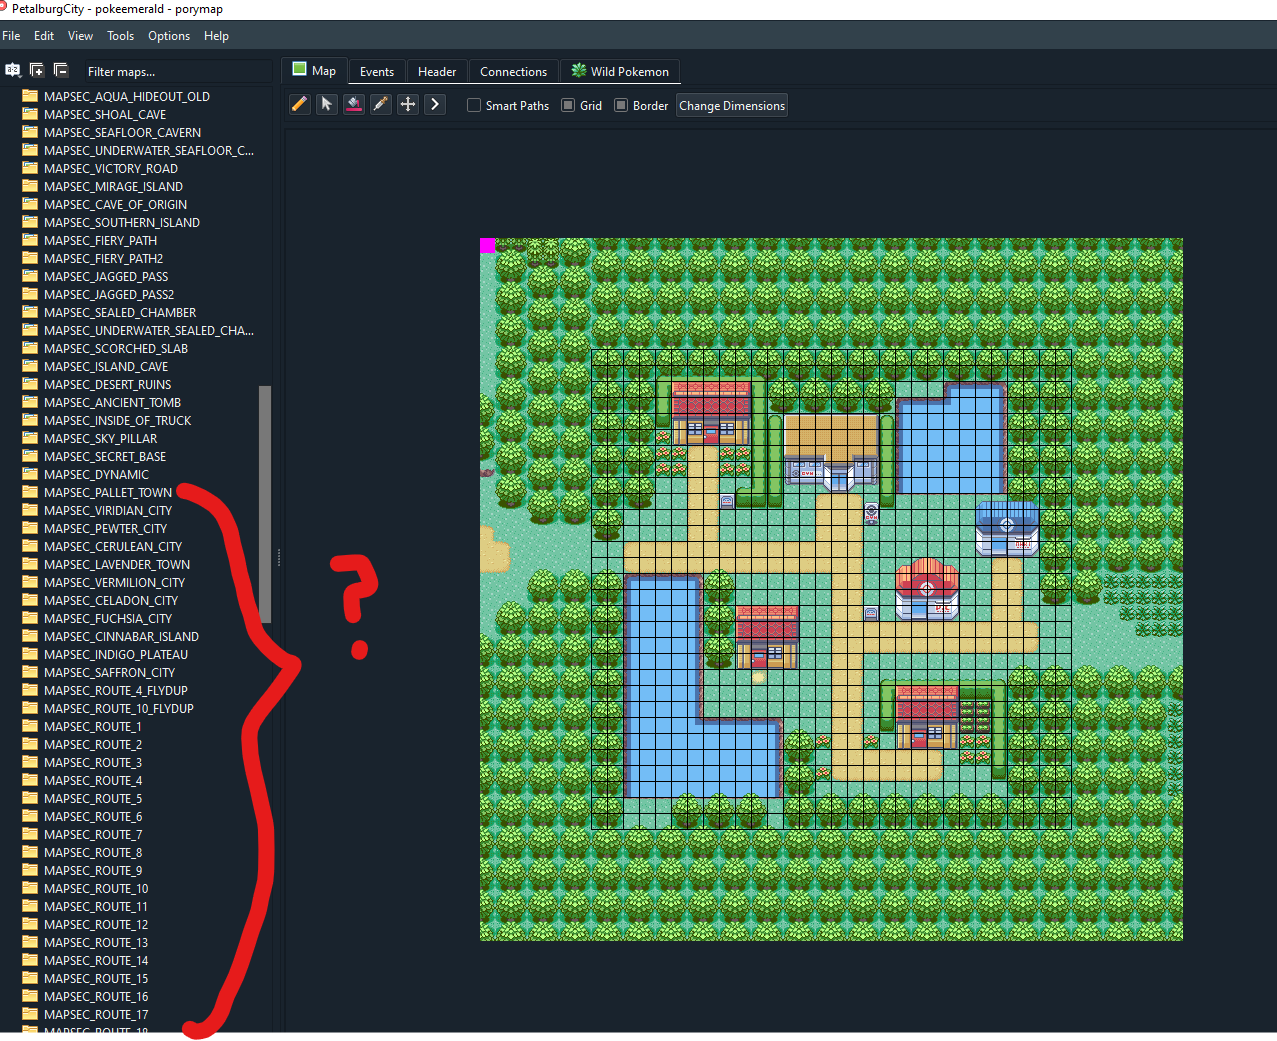Choose the Bucket Fill tool
Image resolution: width=1277 pixels, height=1041 pixels.
coord(354,105)
